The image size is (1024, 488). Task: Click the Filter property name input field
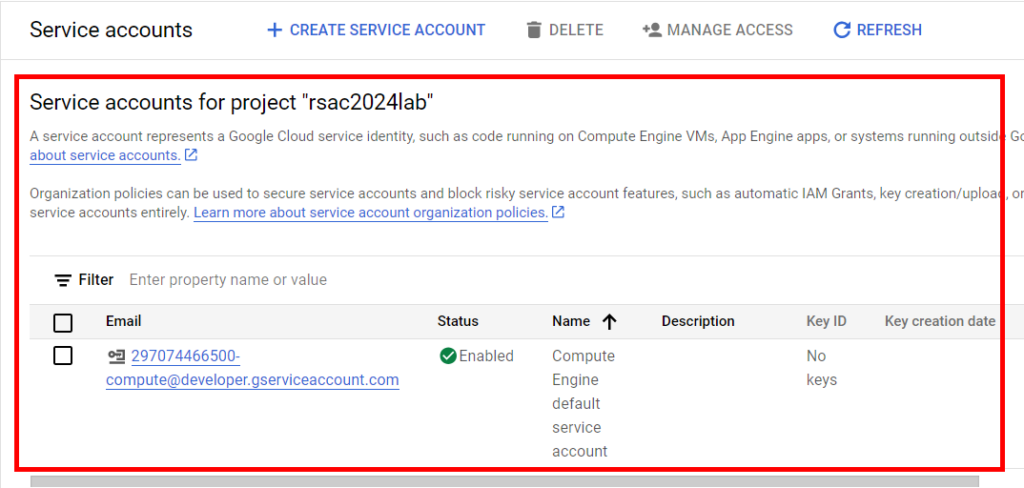(457, 280)
